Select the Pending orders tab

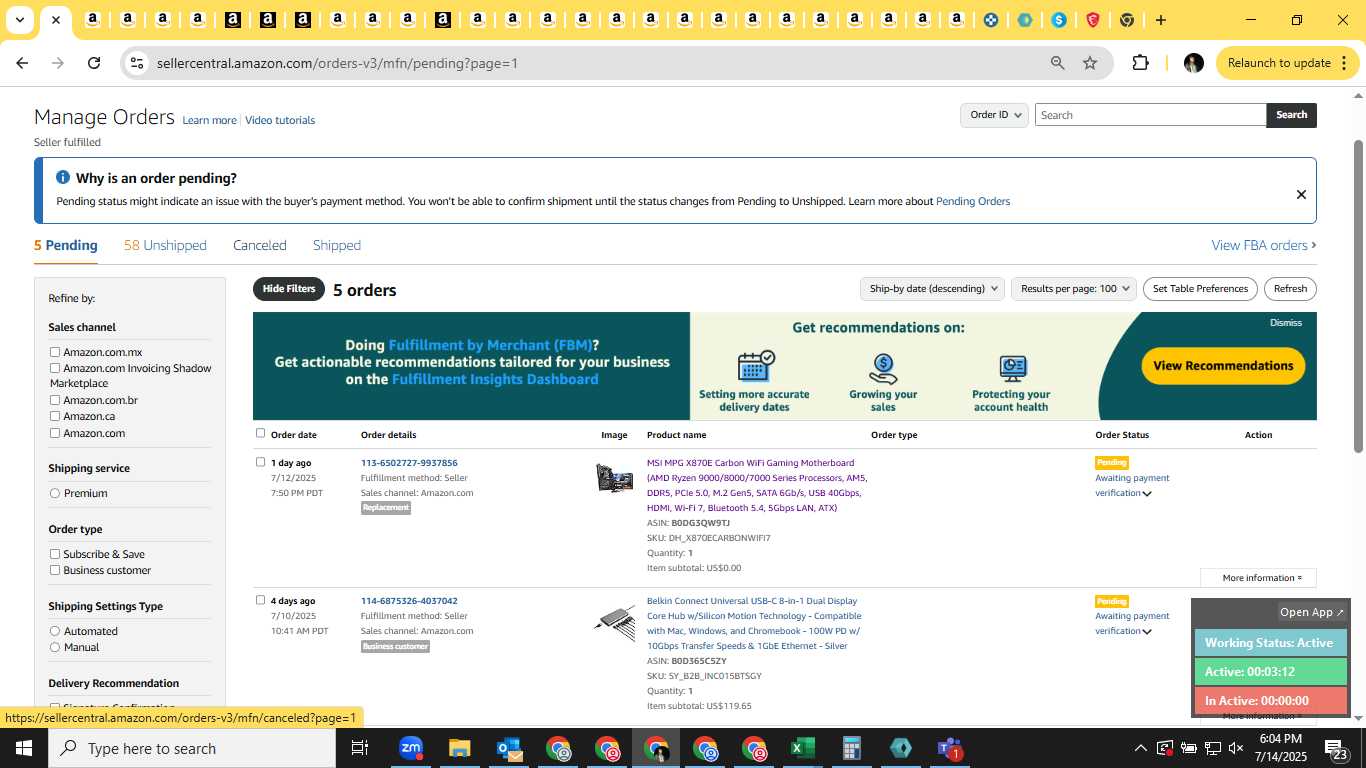66,245
